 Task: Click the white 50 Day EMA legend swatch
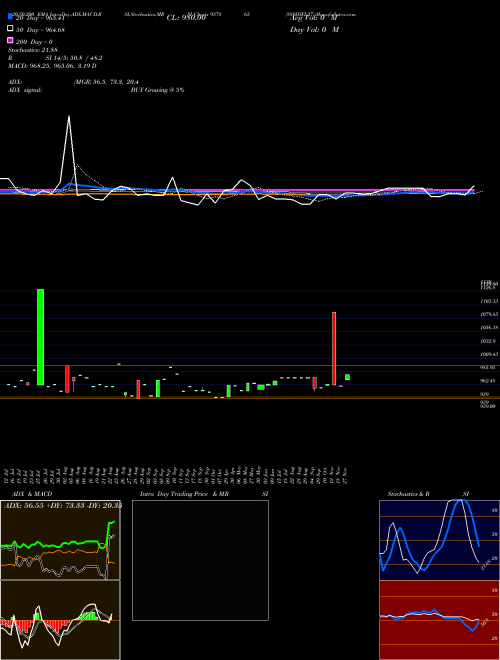10,29
